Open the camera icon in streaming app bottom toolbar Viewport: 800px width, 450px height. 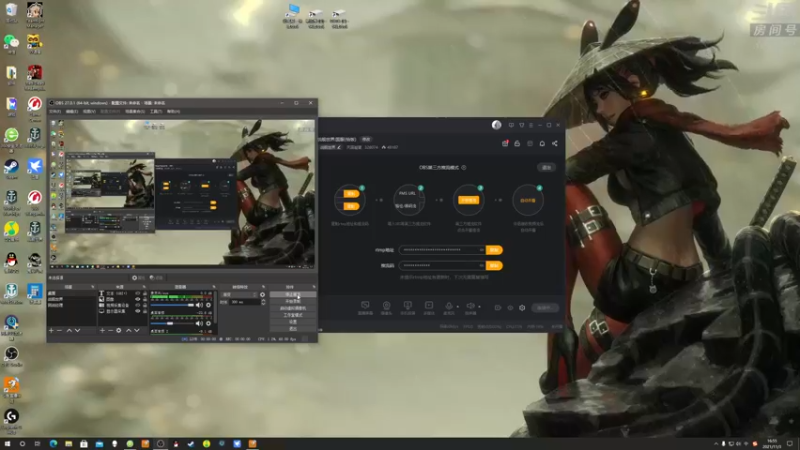(x=387, y=305)
